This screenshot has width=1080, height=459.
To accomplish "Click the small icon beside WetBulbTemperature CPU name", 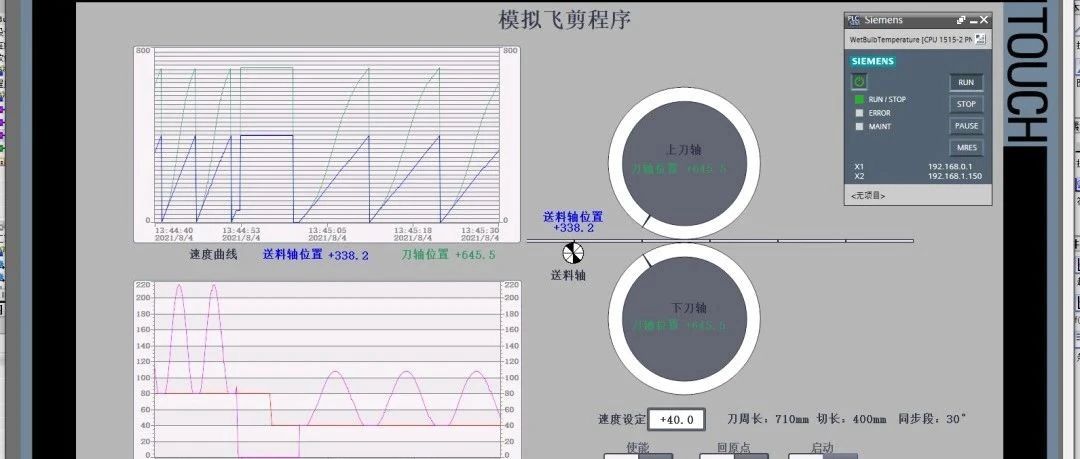I will coord(980,39).
